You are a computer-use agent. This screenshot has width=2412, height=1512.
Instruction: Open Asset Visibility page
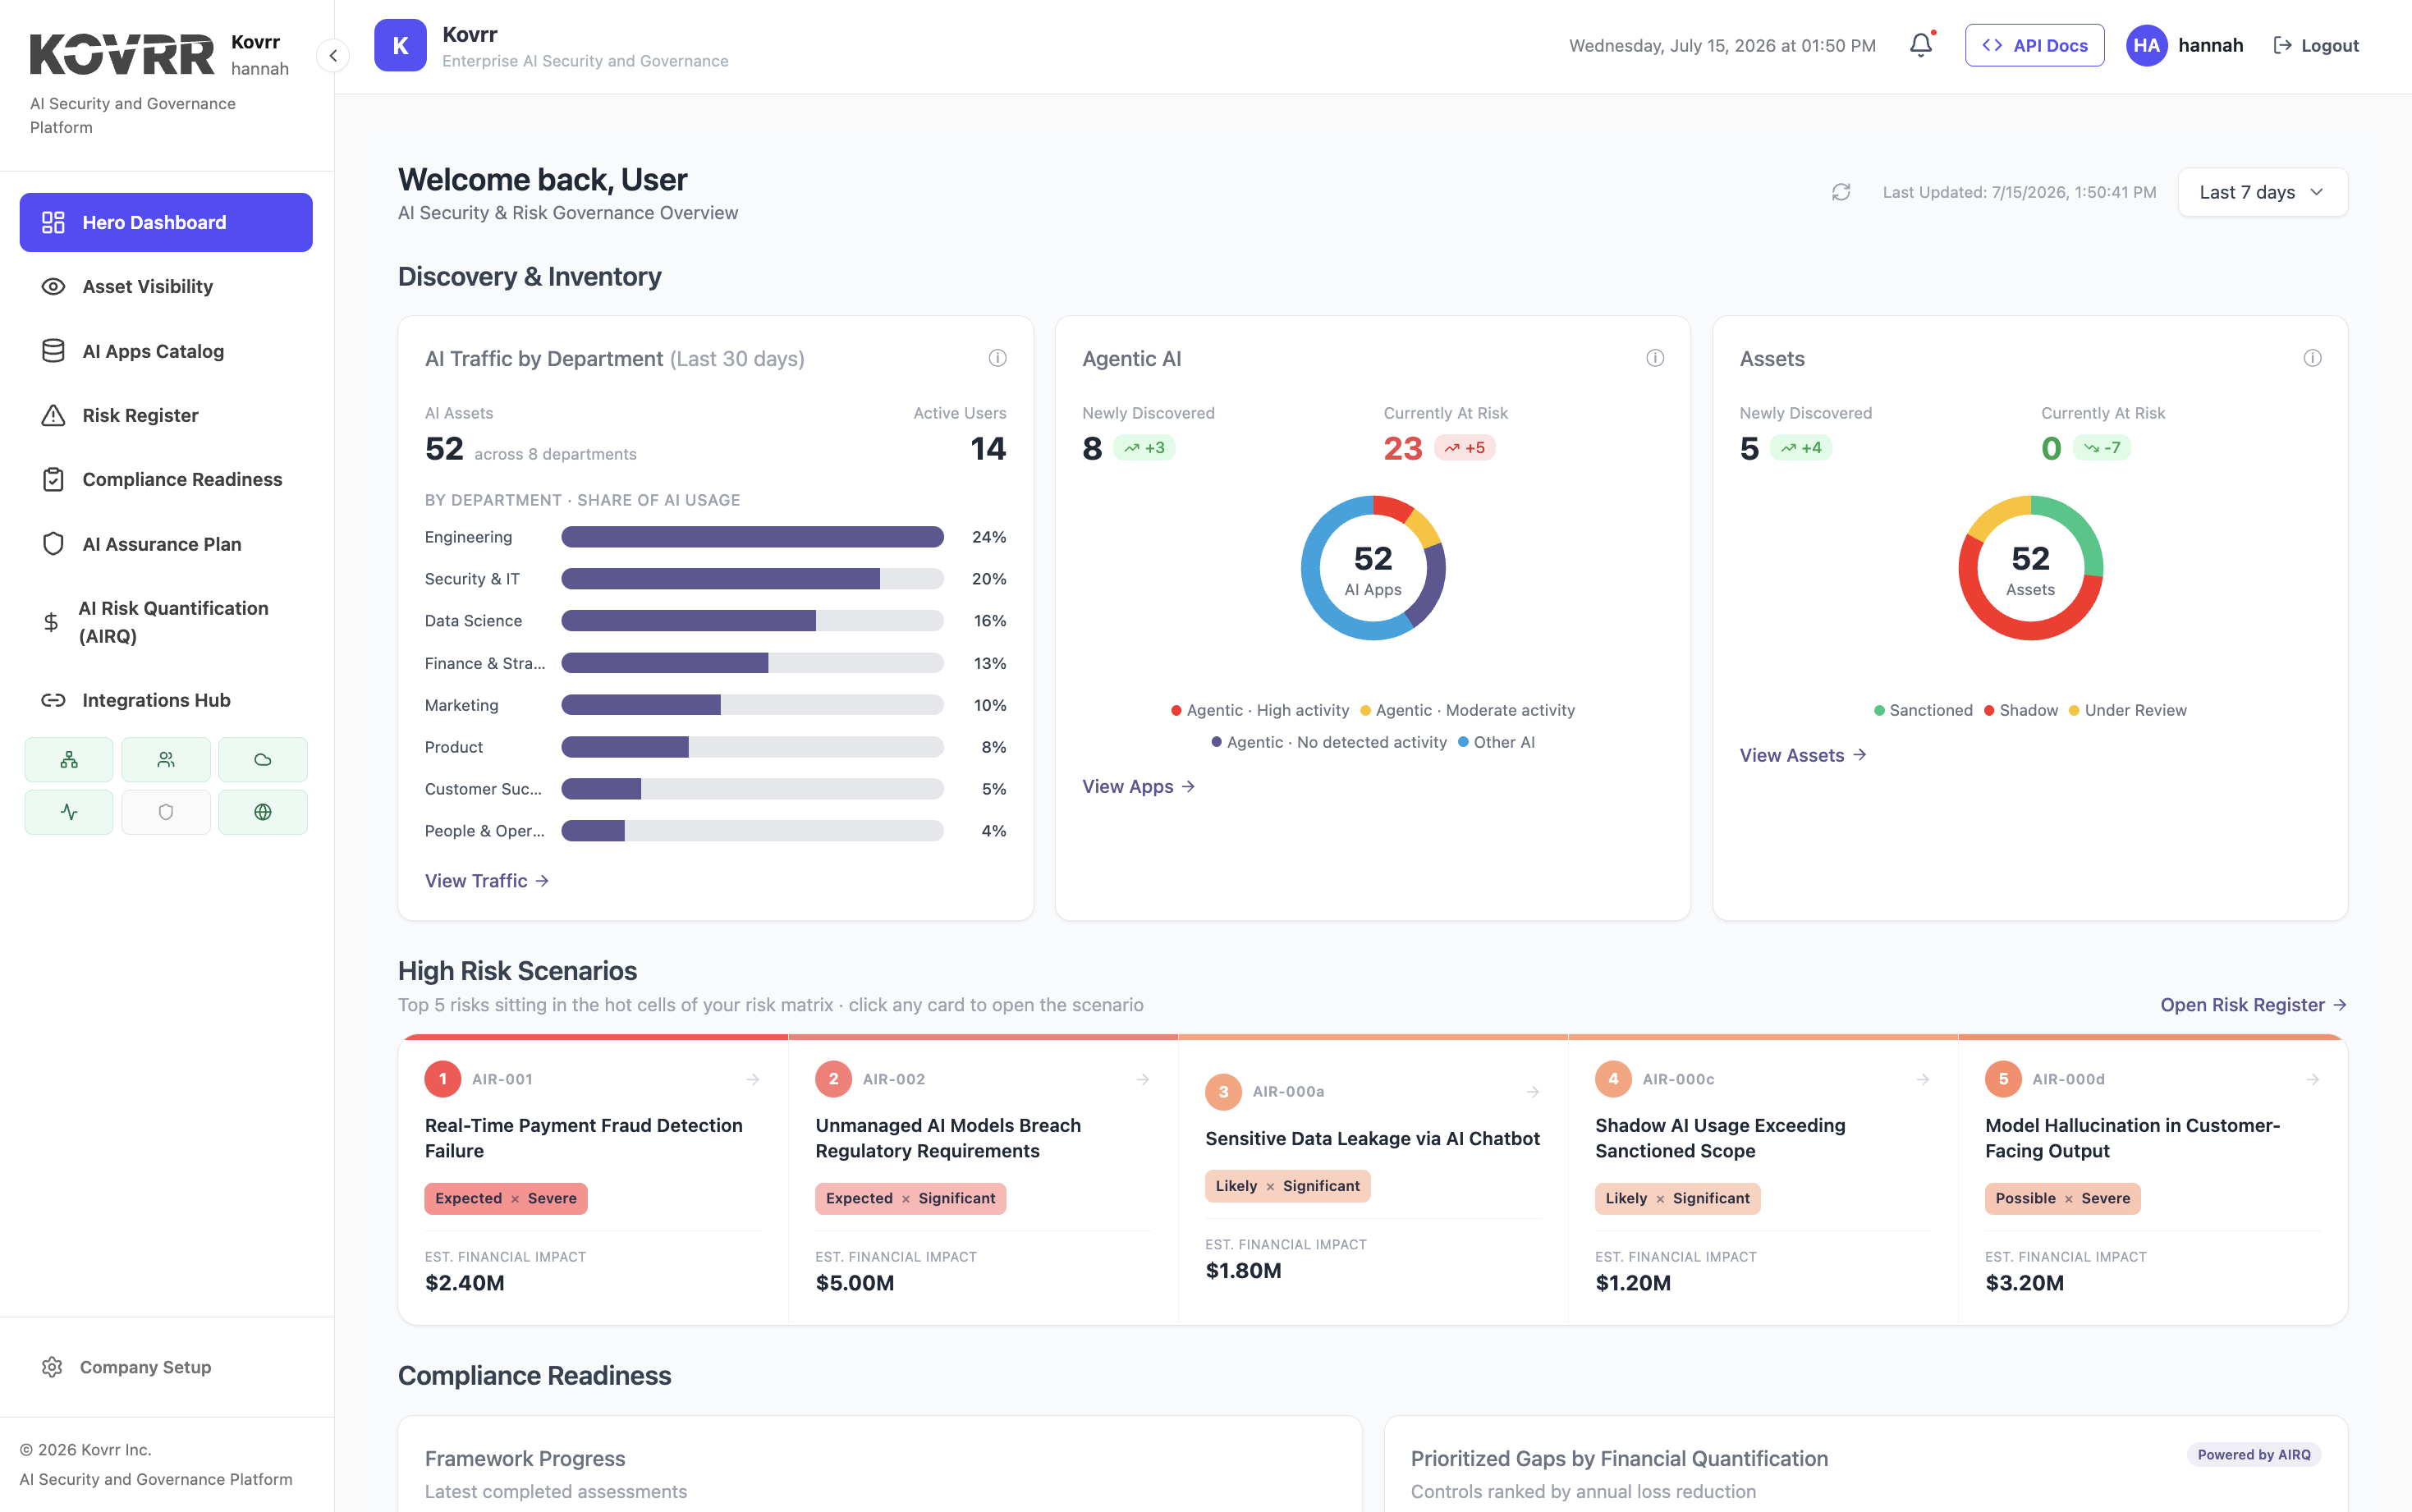coord(166,287)
